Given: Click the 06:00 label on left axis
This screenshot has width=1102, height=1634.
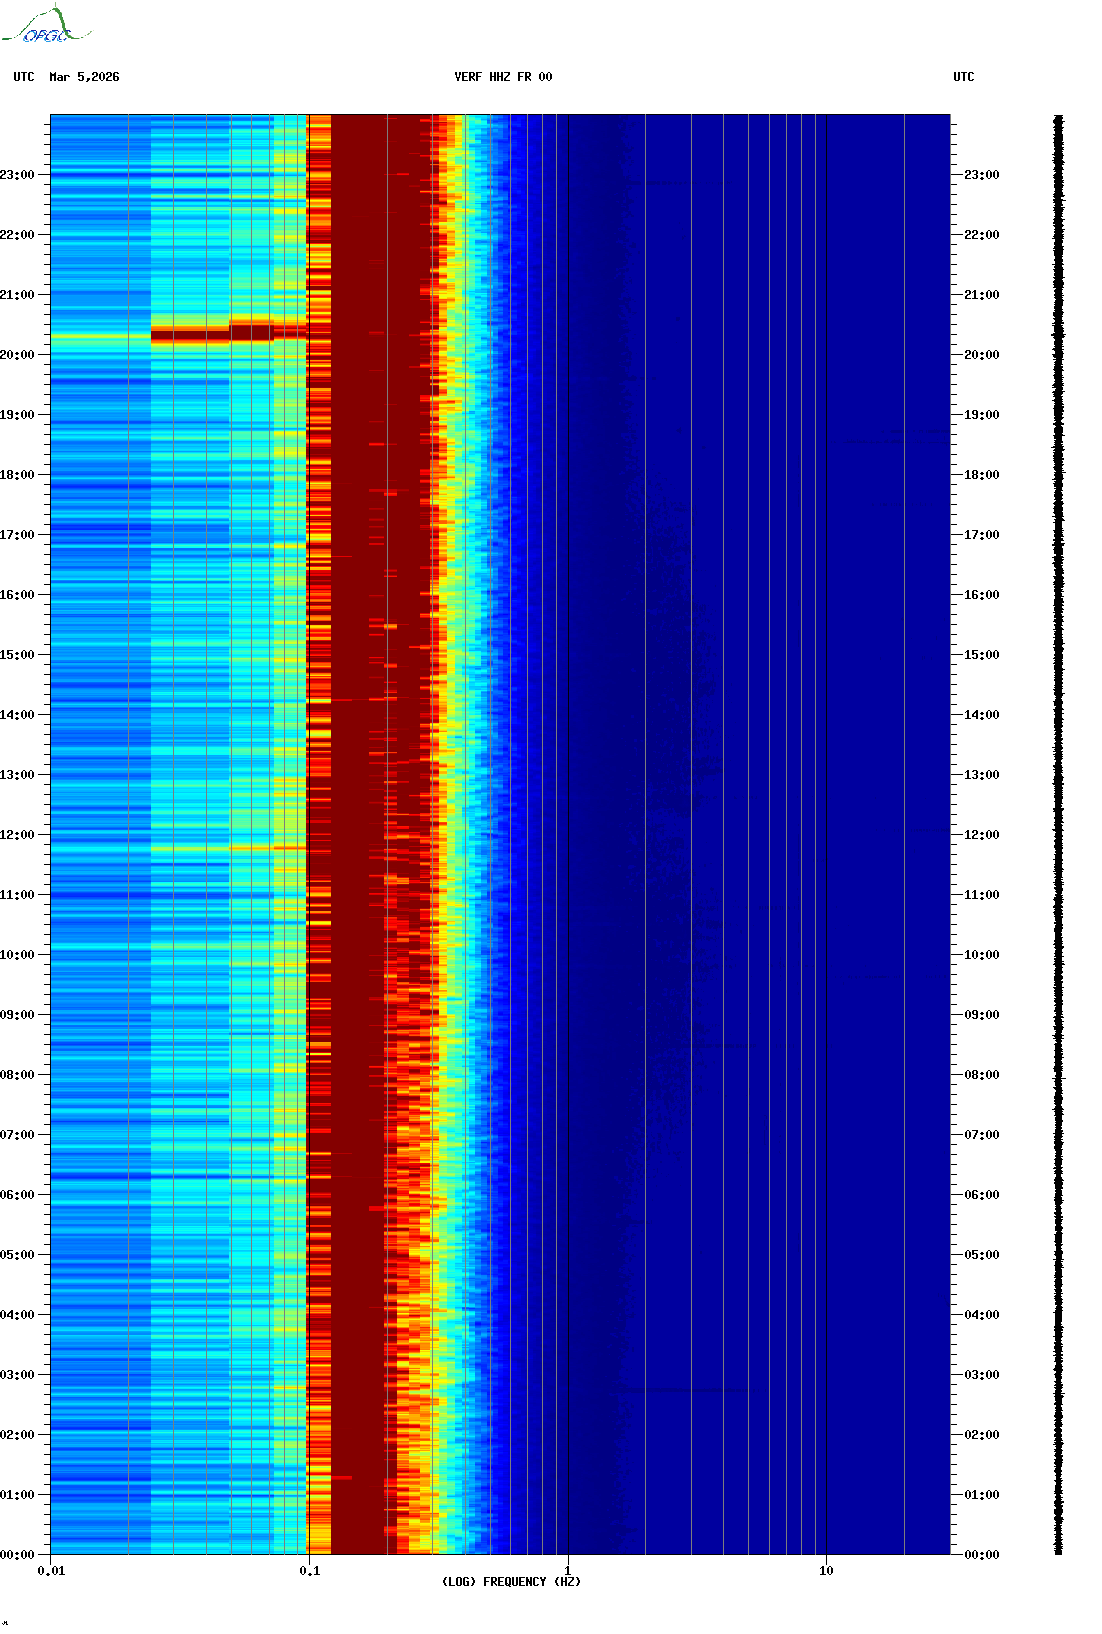Looking at the screenshot, I should [x=18, y=1195].
